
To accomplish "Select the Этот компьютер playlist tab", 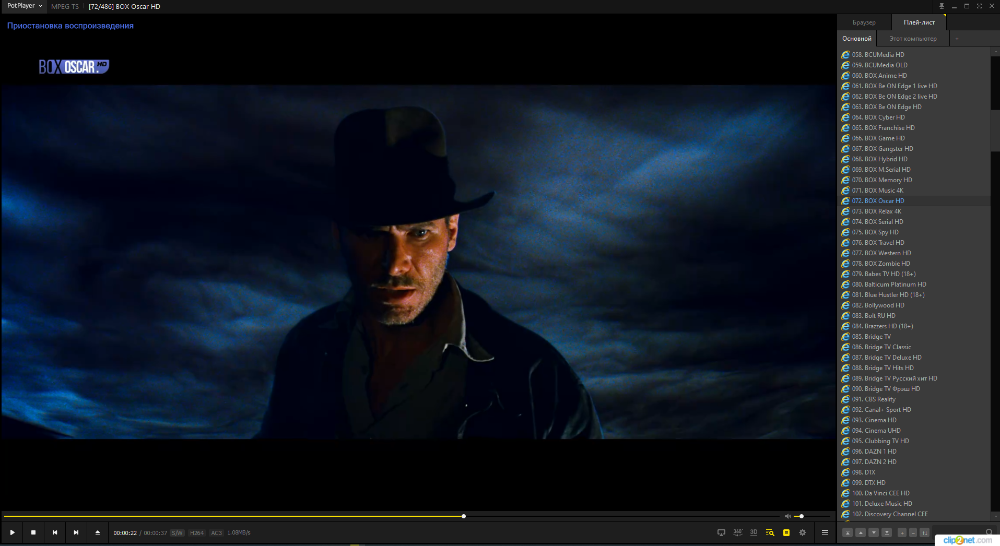I will pyautogui.click(x=913, y=39).
